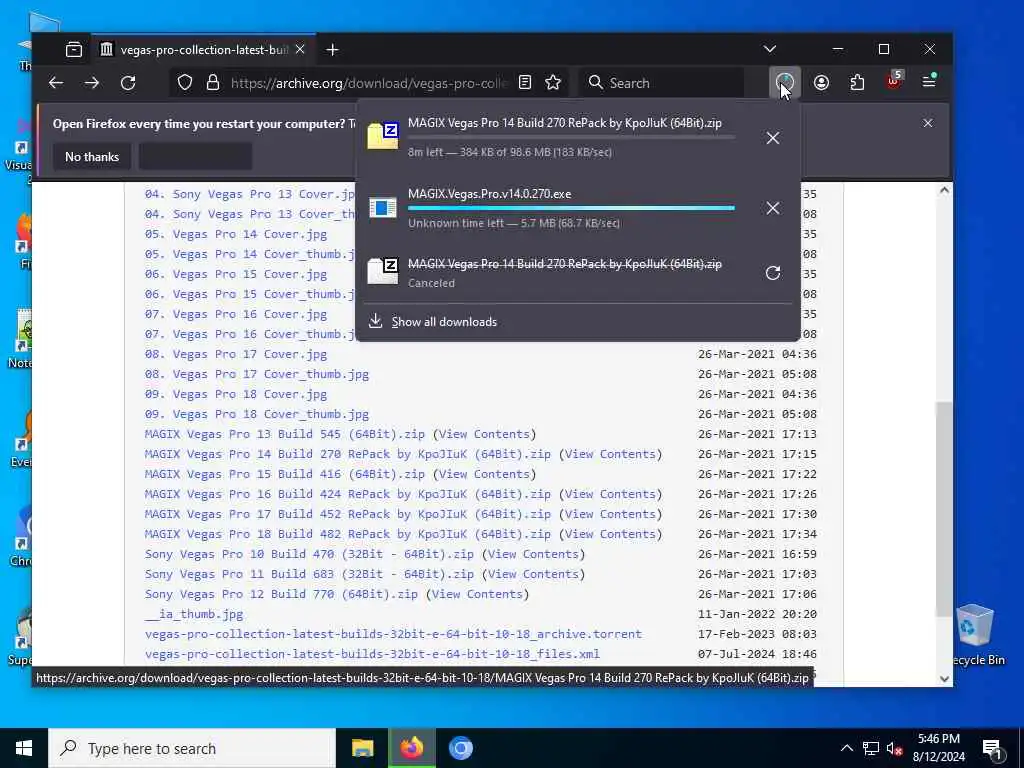Open the Firefox hamburger menu

(x=929, y=82)
